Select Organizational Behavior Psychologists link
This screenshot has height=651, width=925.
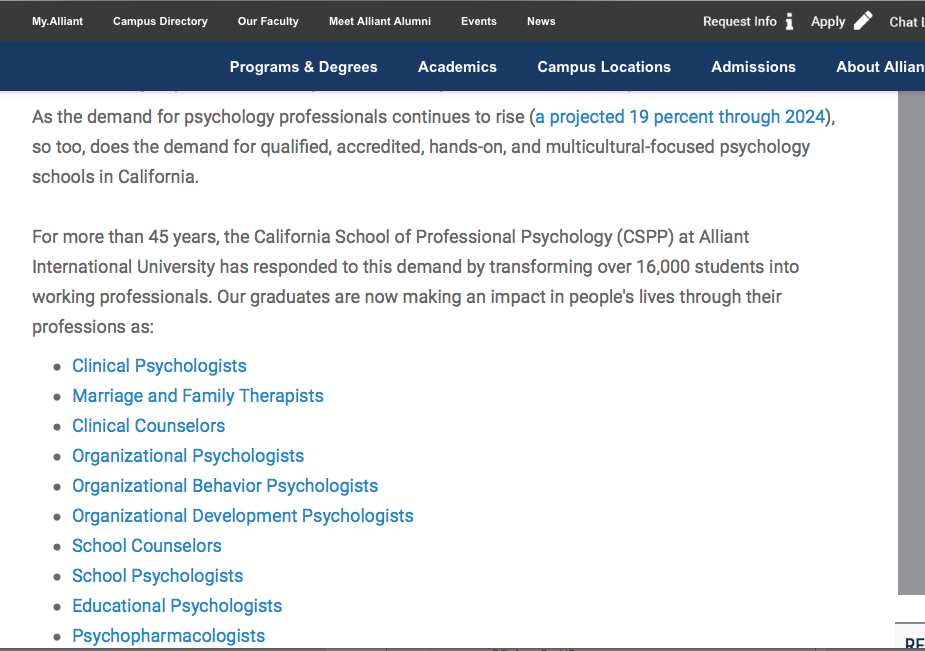tap(225, 486)
